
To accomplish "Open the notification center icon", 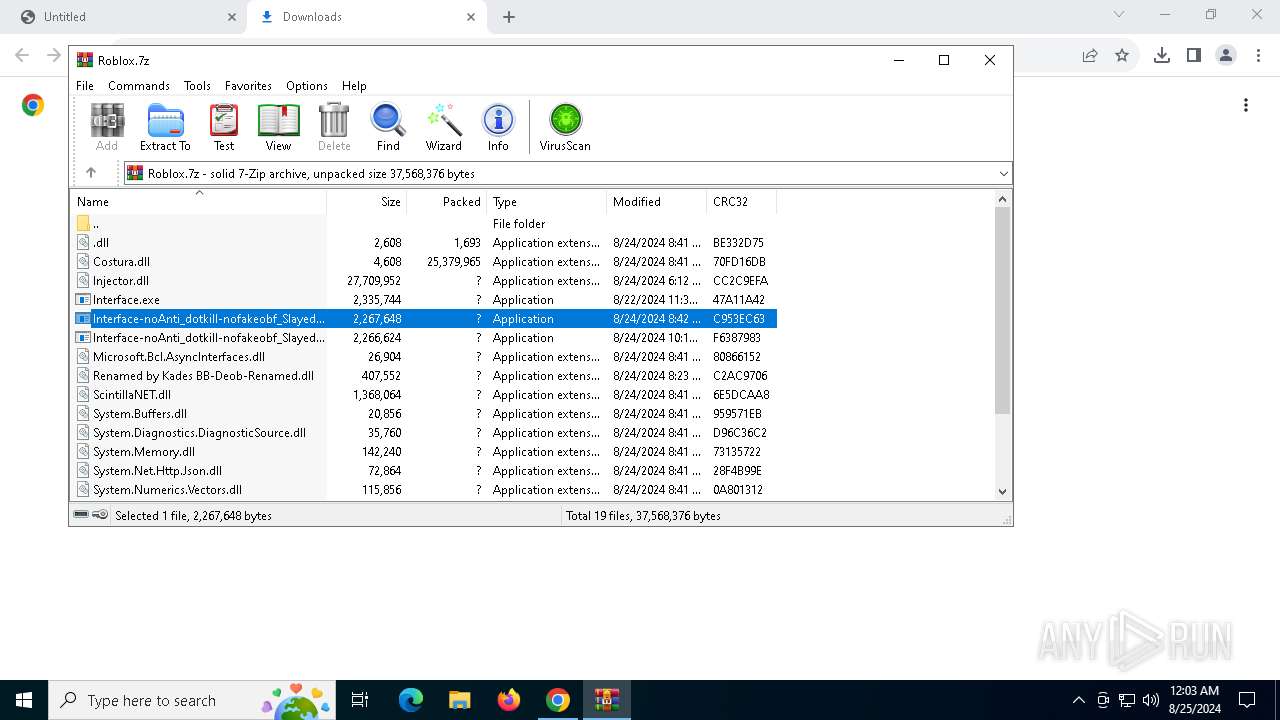I will click(x=1247, y=700).
